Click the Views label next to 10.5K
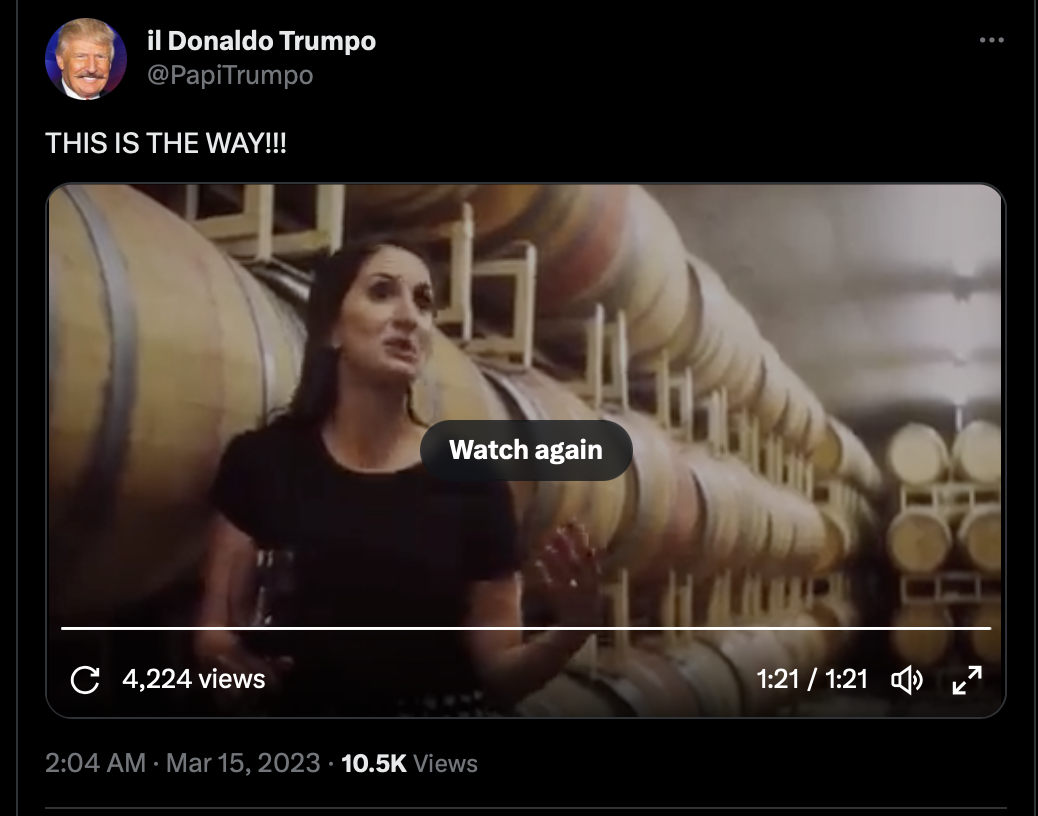 click(446, 763)
